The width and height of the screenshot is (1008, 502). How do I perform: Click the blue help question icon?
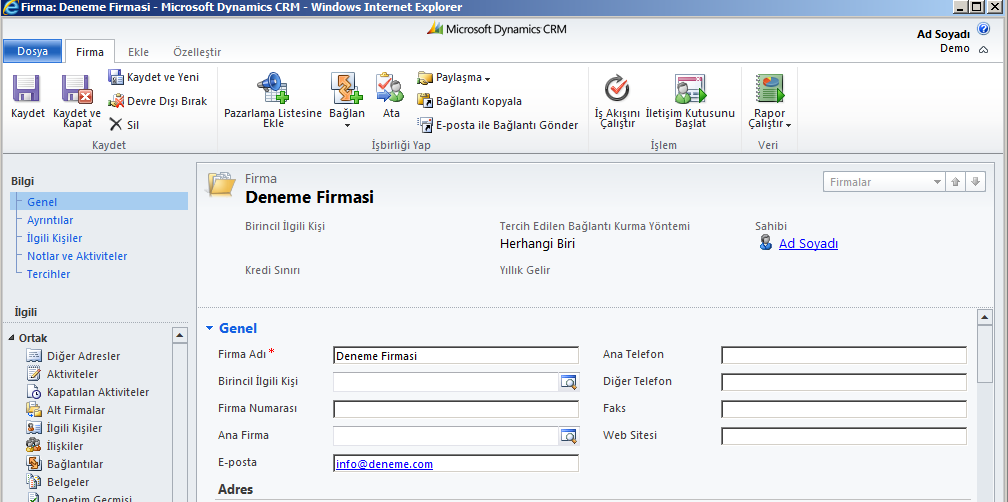pos(983,29)
